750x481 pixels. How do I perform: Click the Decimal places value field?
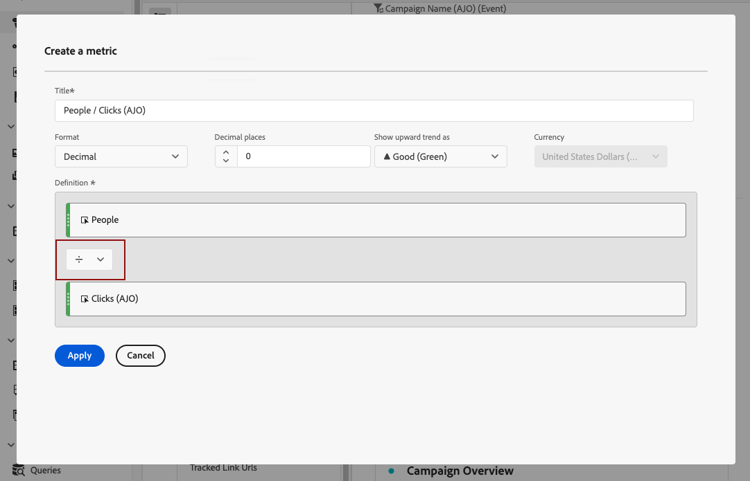[303, 156]
